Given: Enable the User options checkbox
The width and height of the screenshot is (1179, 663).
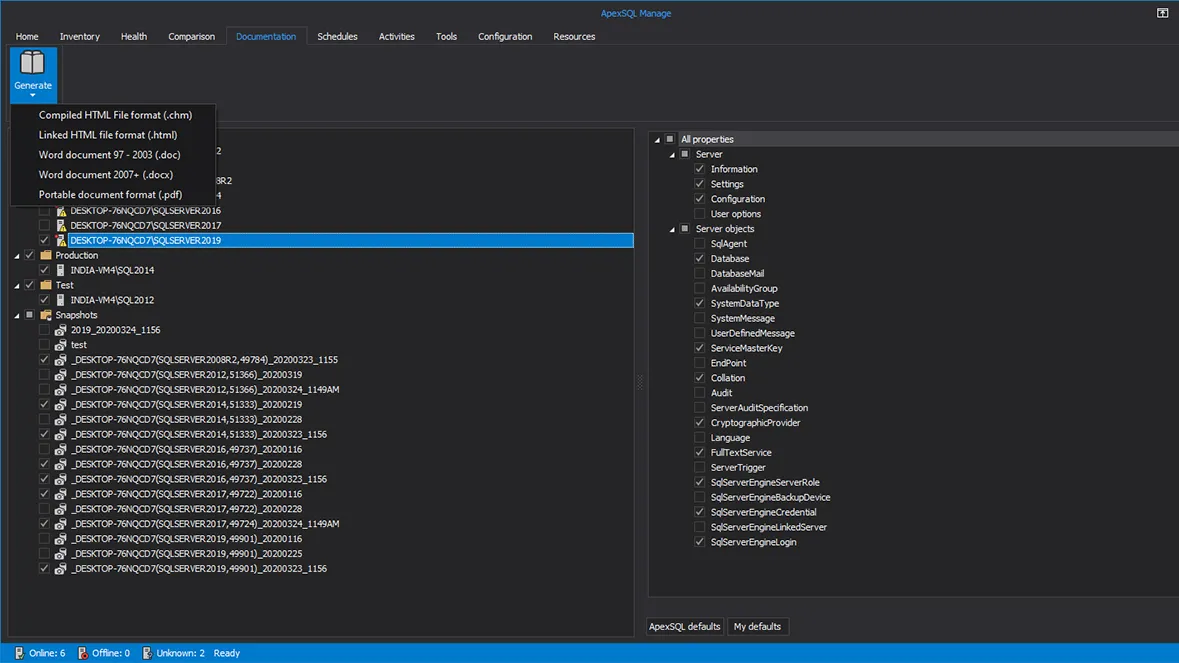Looking at the screenshot, I should pos(700,214).
